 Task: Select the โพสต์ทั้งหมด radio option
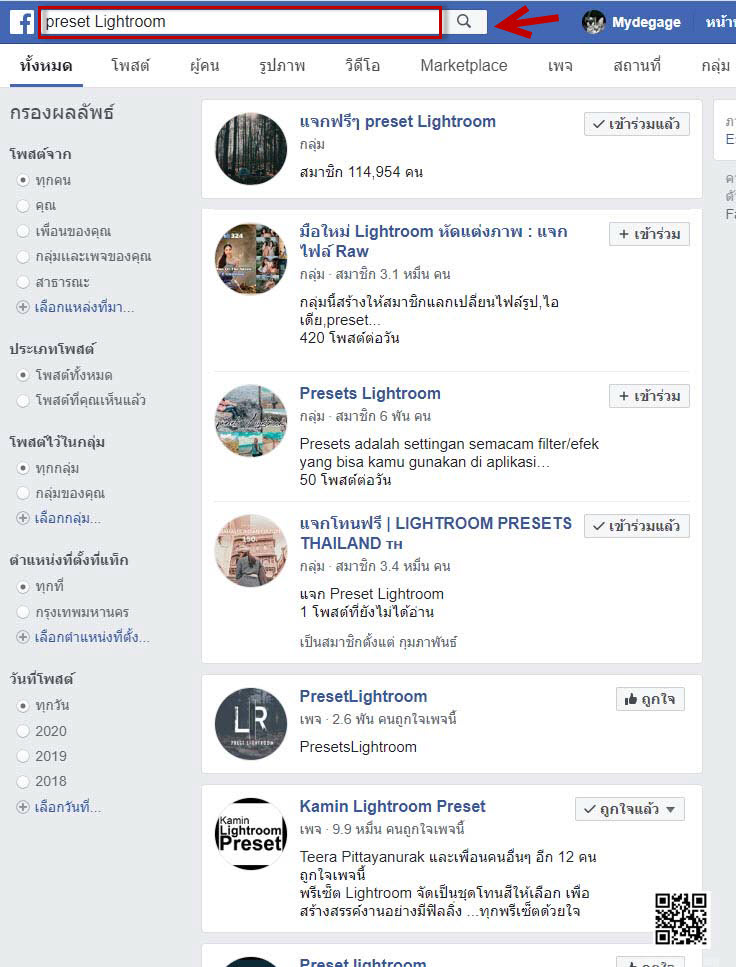point(23,375)
